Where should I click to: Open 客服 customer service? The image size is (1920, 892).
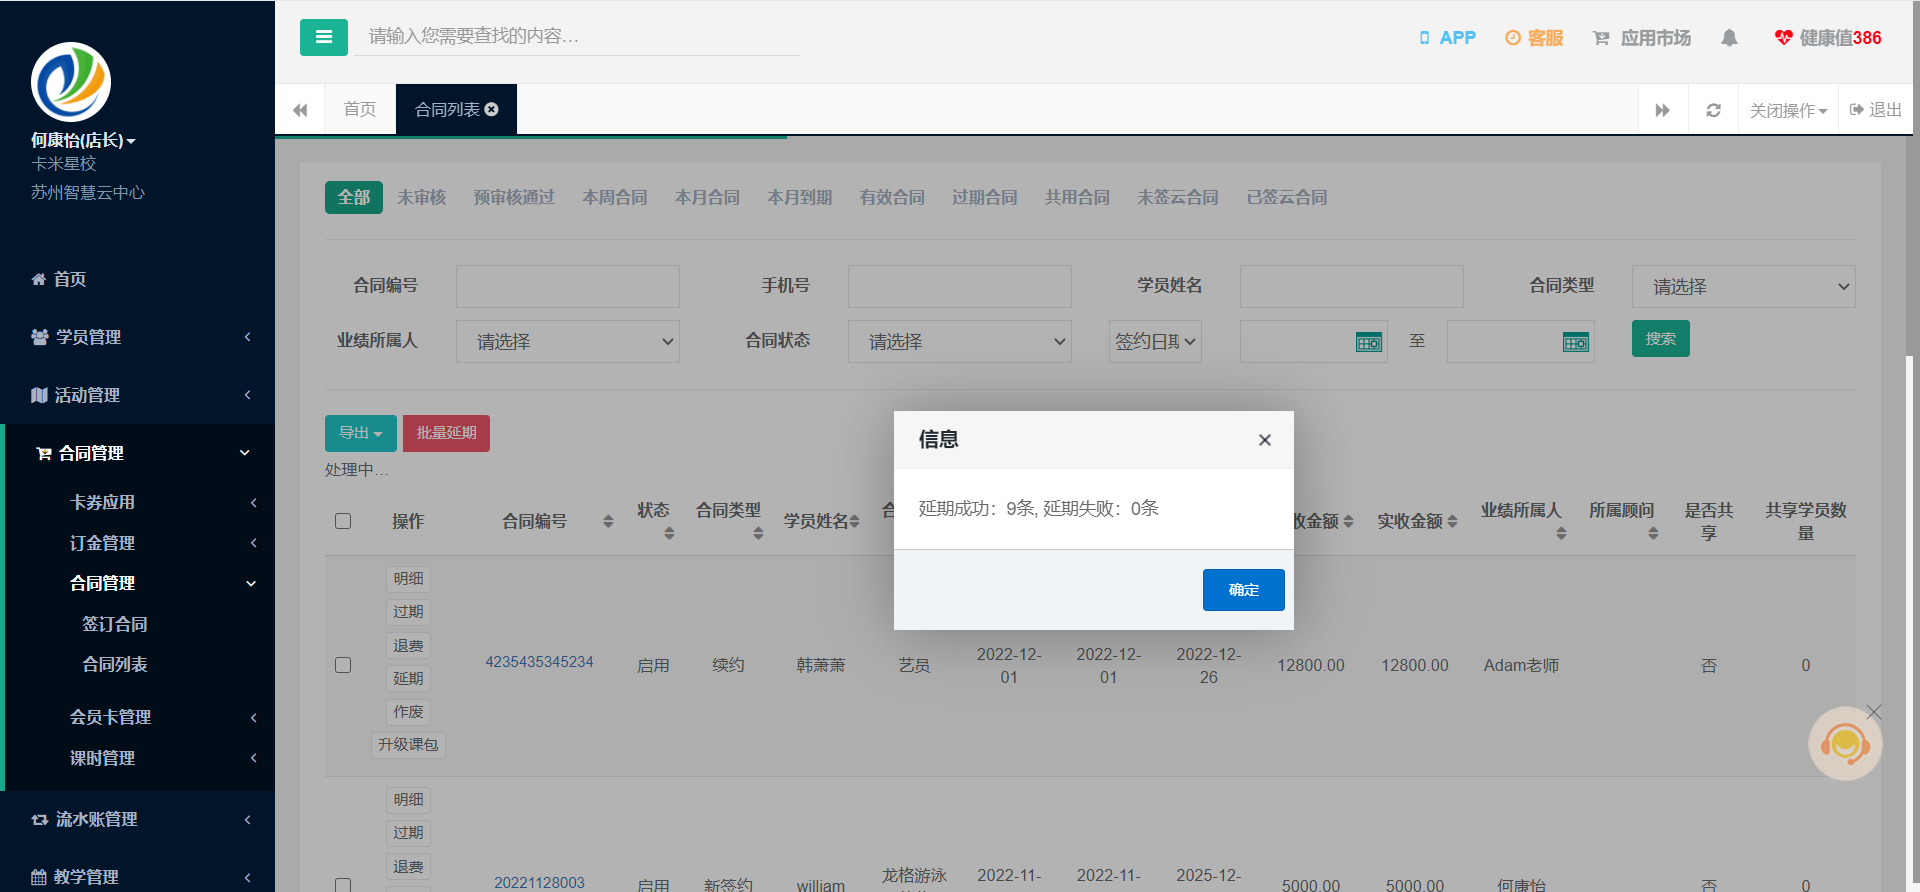click(1534, 38)
